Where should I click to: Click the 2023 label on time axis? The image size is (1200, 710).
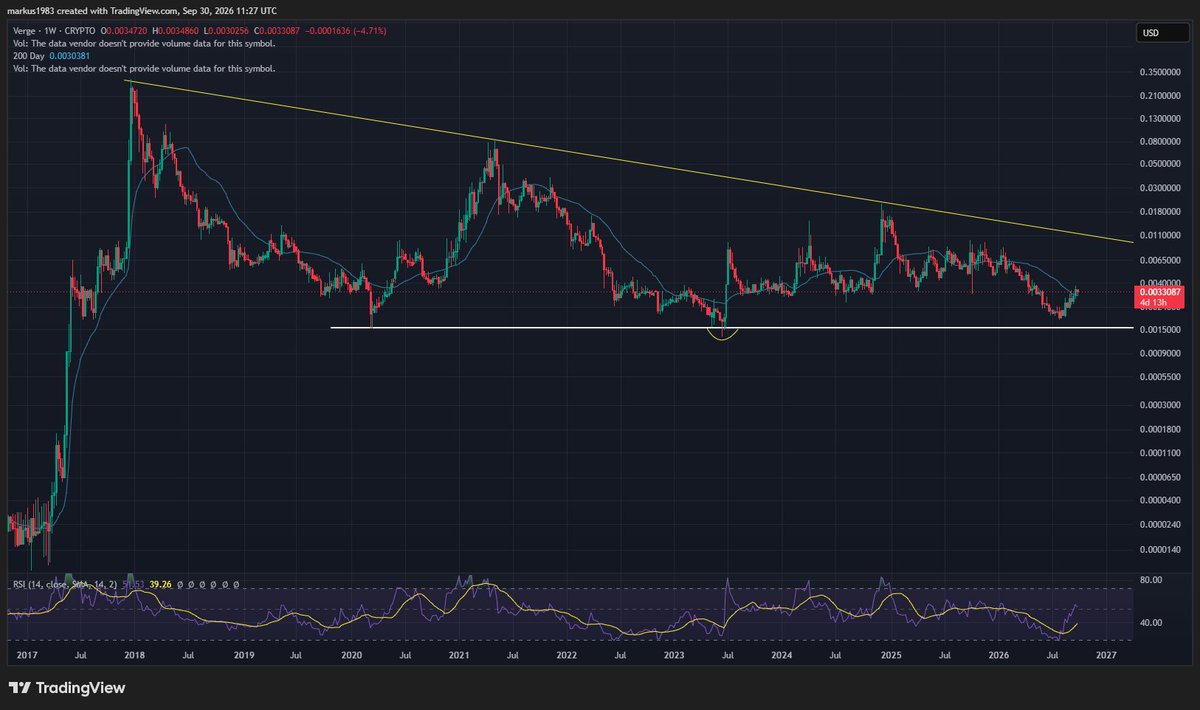click(x=674, y=657)
